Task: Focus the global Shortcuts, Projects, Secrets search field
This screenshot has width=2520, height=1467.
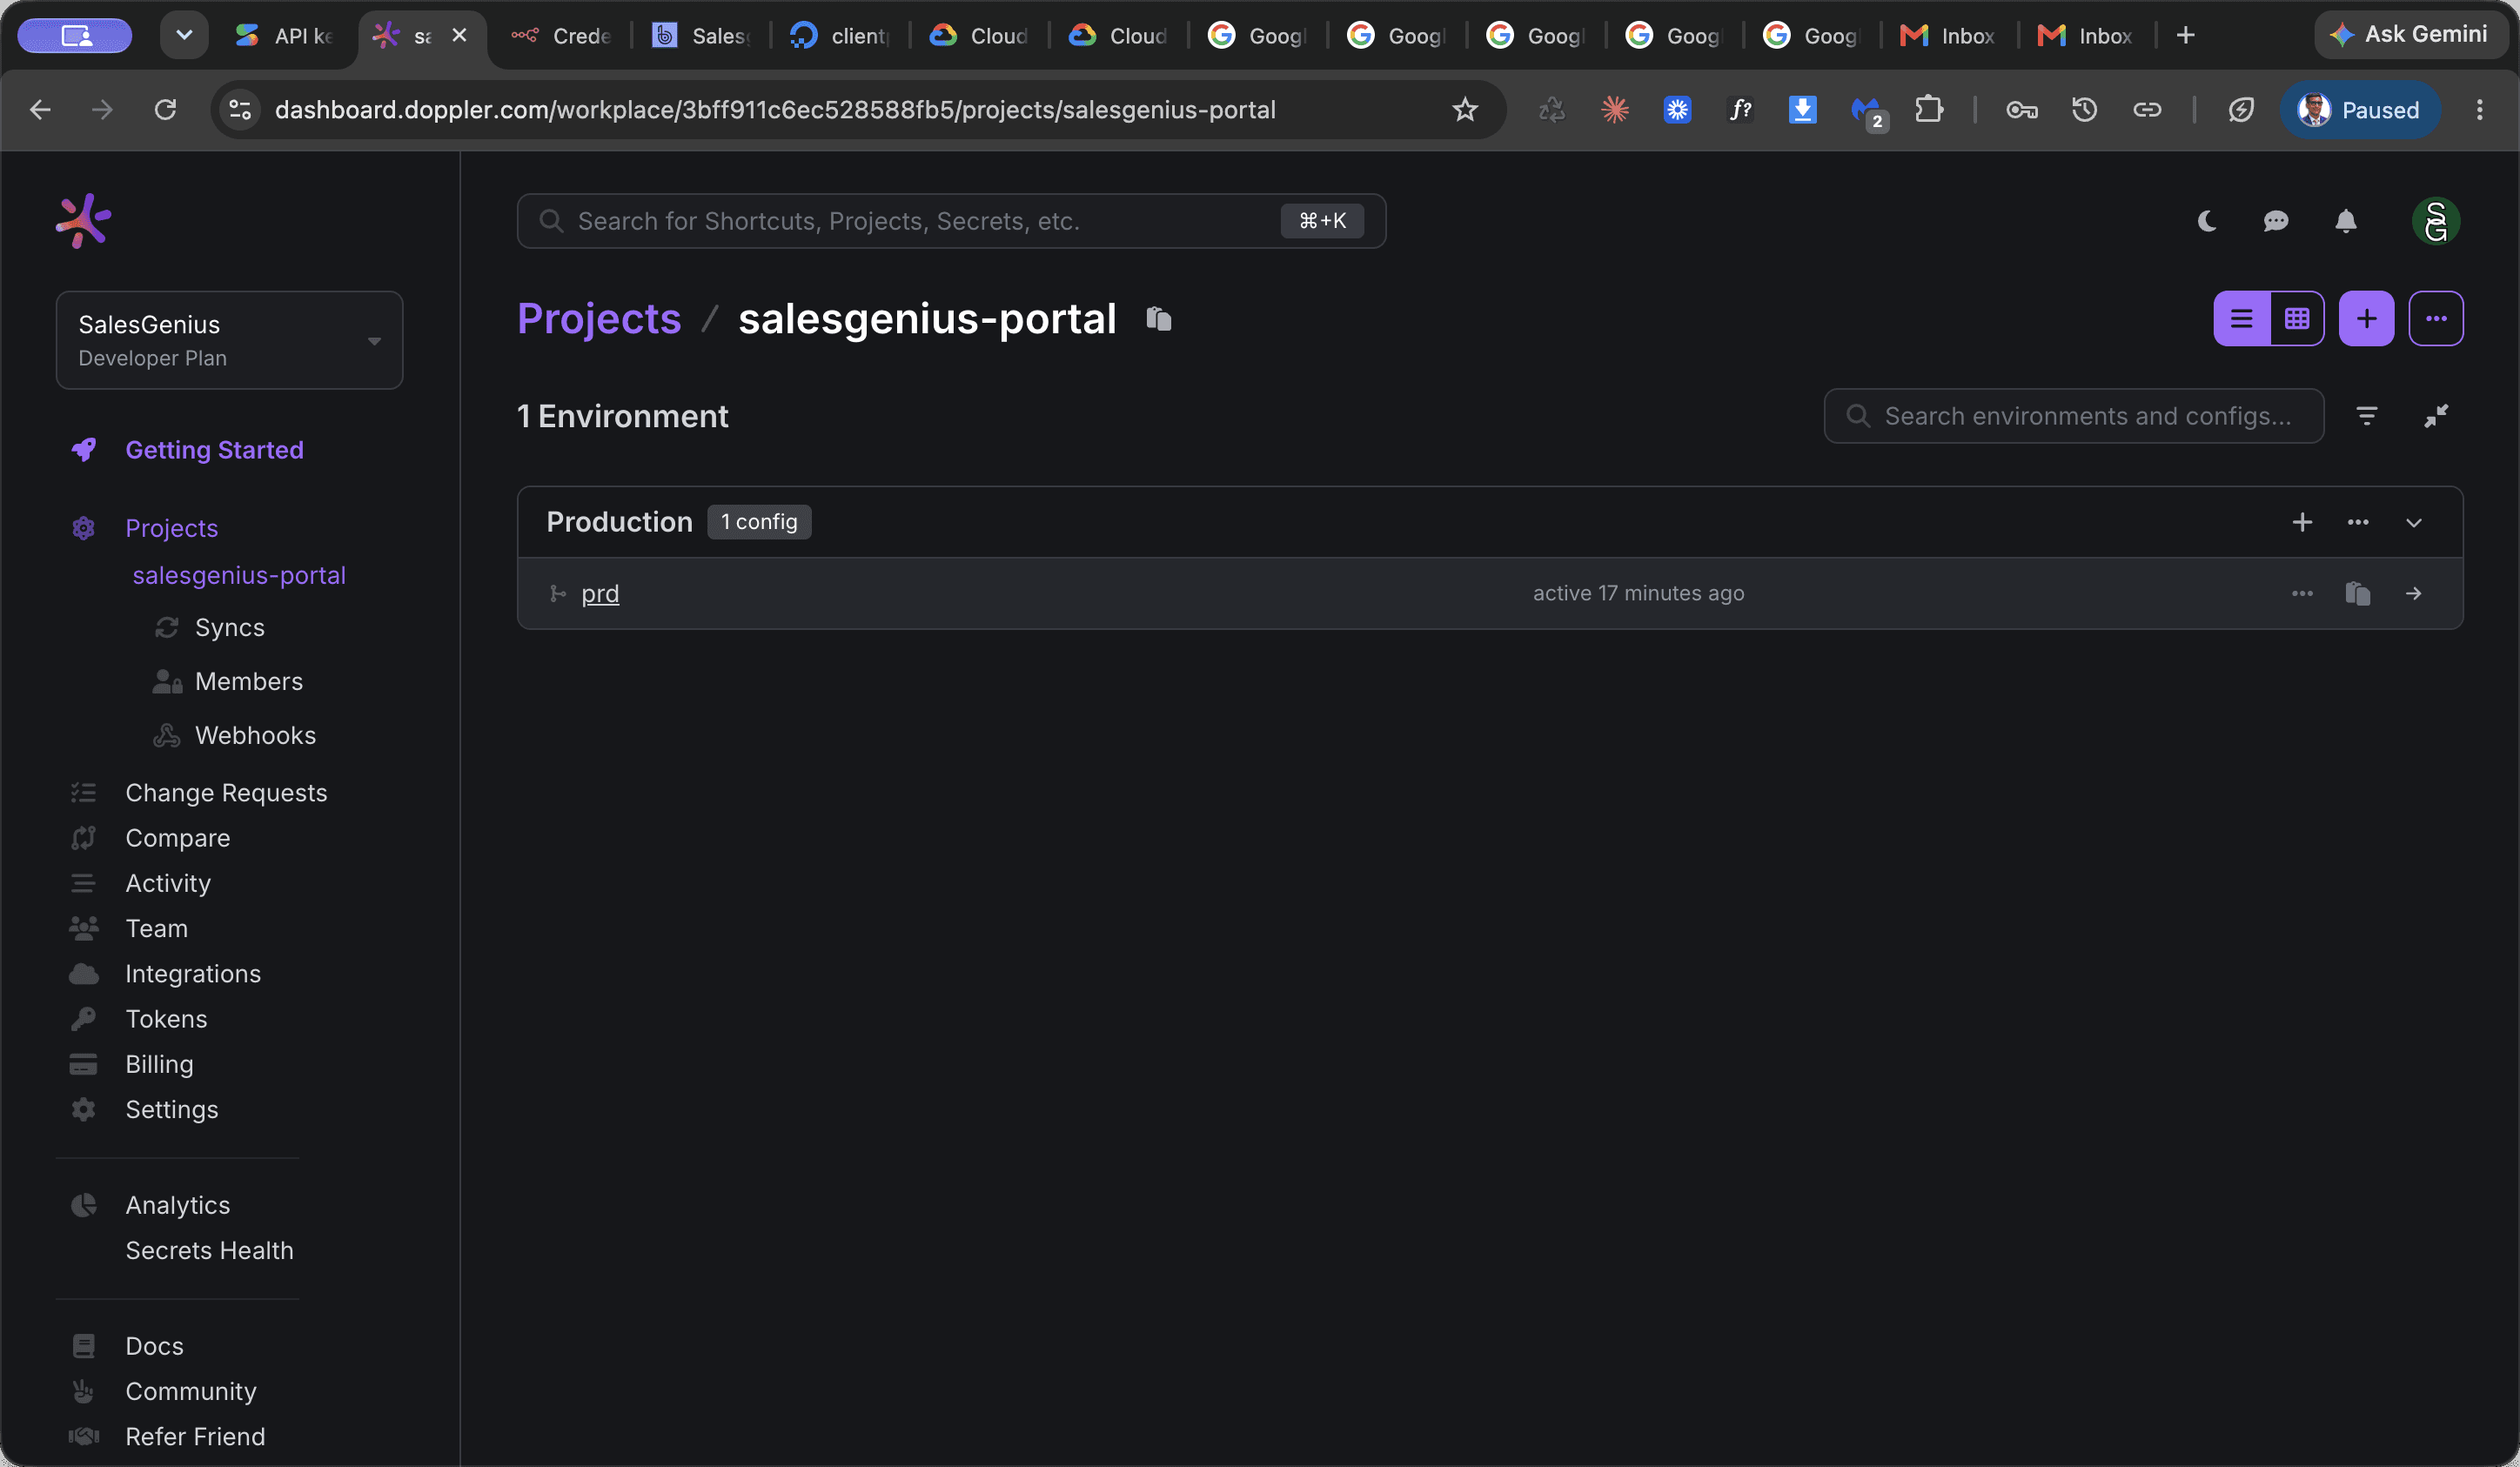Action: click(x=951, y=221)
